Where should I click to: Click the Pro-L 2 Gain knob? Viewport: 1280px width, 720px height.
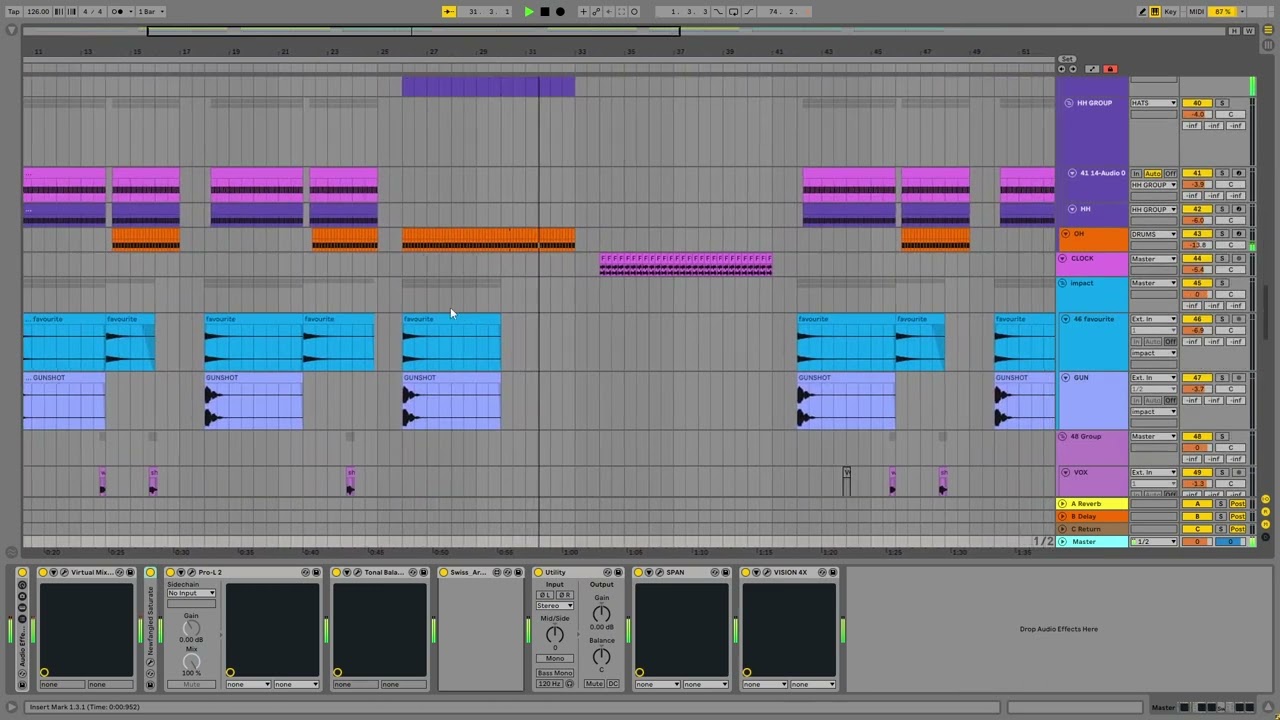[191, 628]
